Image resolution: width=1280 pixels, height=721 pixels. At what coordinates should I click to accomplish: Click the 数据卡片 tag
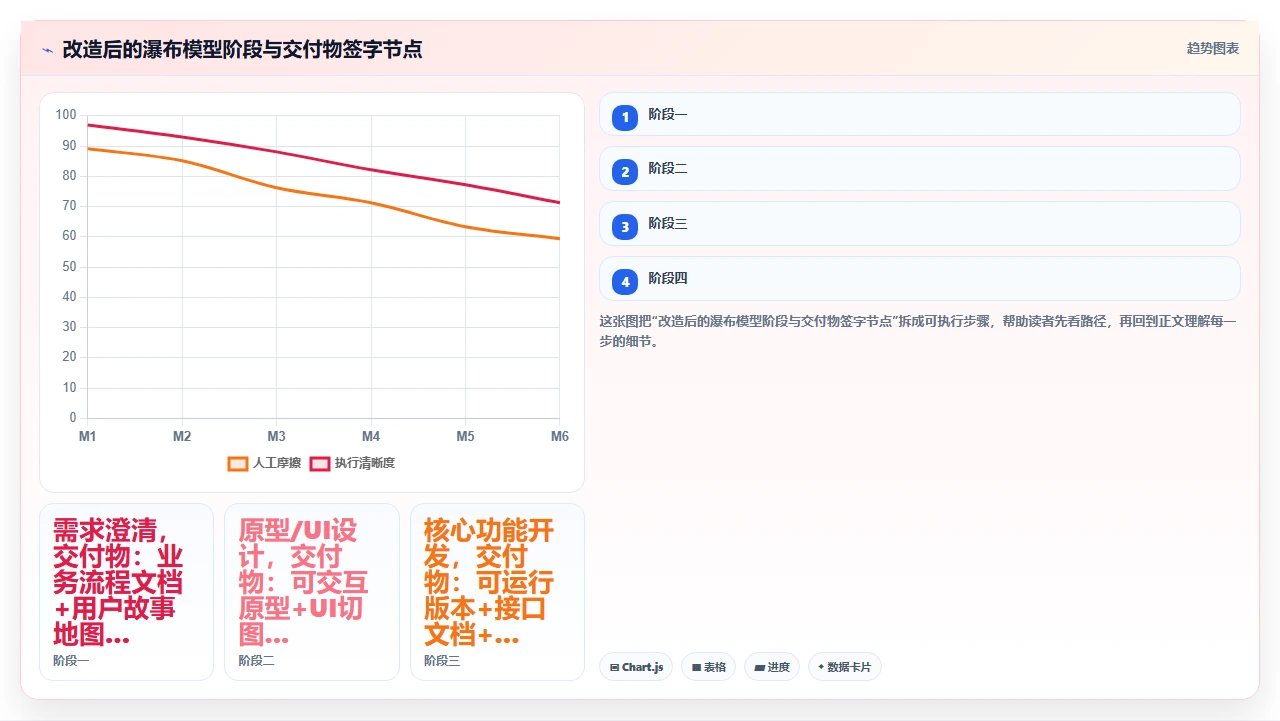[x=844, y=667]
